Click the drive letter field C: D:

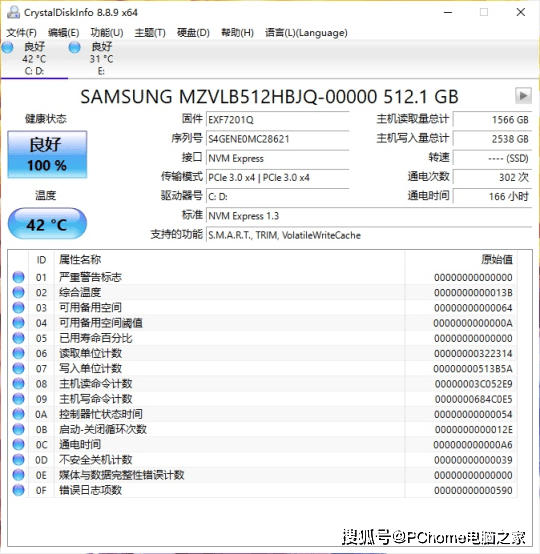[x=277, y=196]
